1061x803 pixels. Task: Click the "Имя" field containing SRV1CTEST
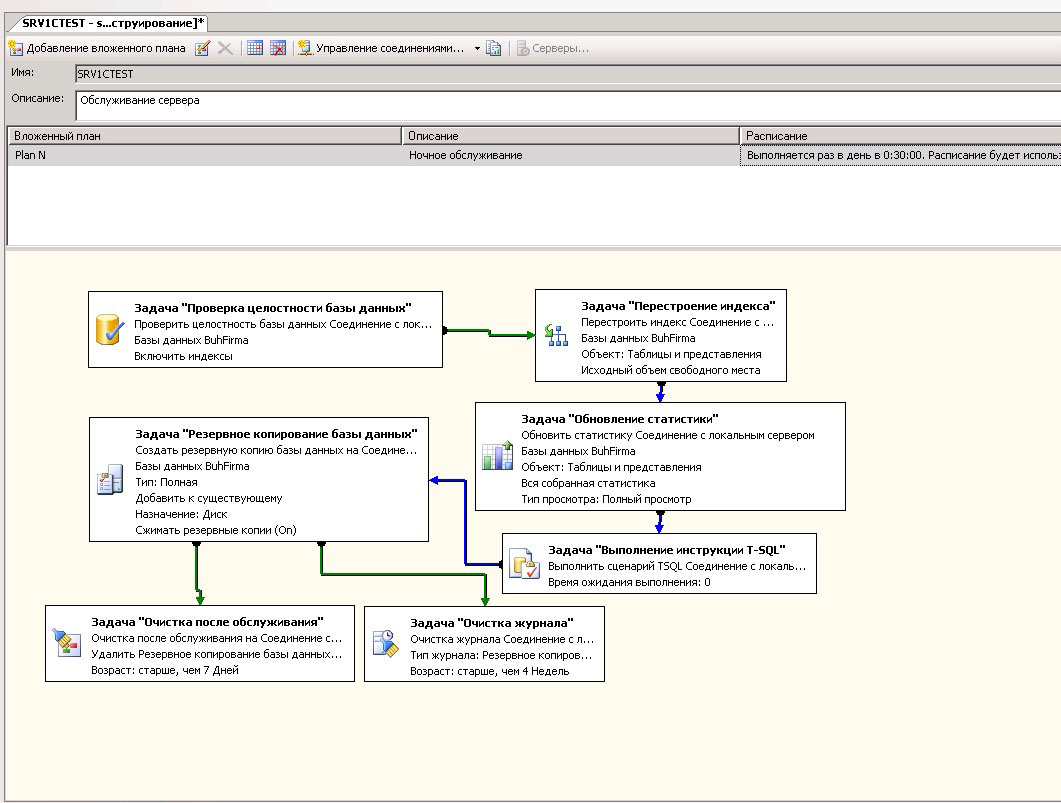[x=560, y=74]
